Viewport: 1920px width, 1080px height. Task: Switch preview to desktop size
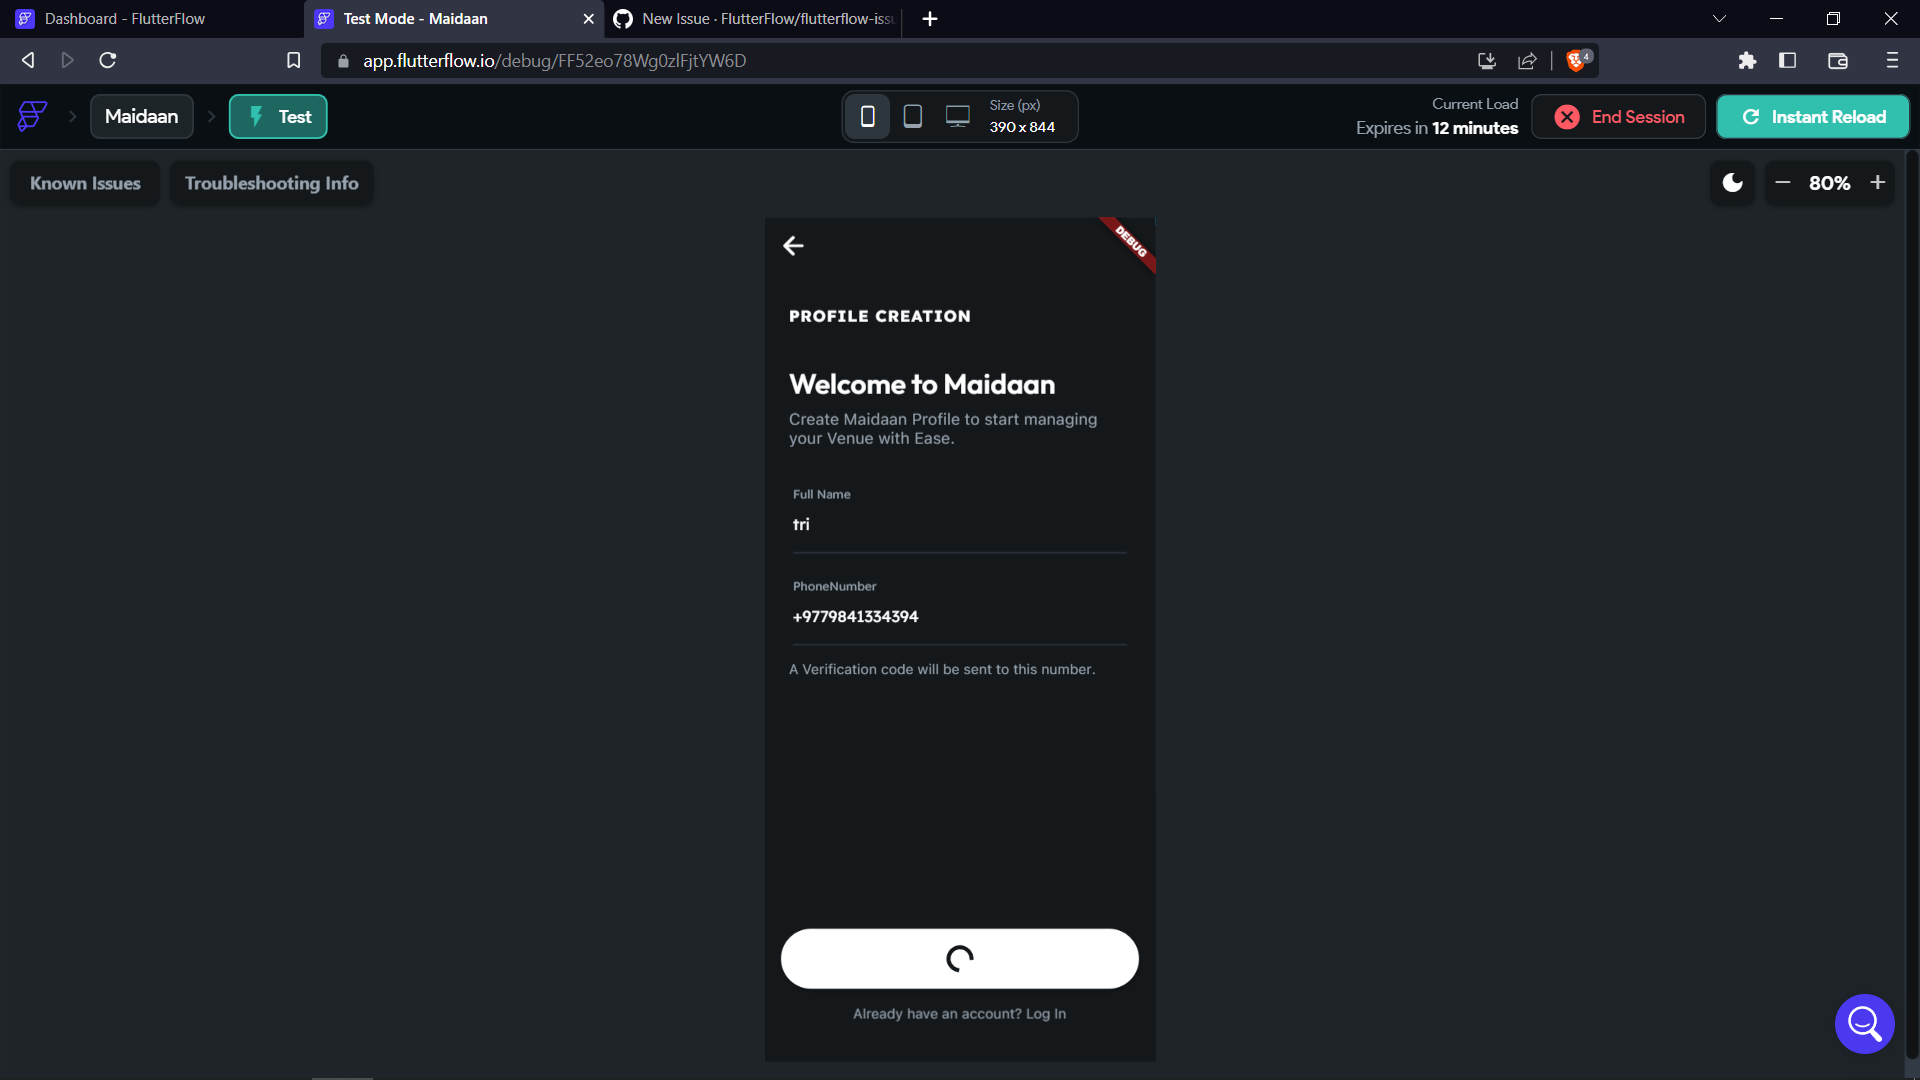958,116
